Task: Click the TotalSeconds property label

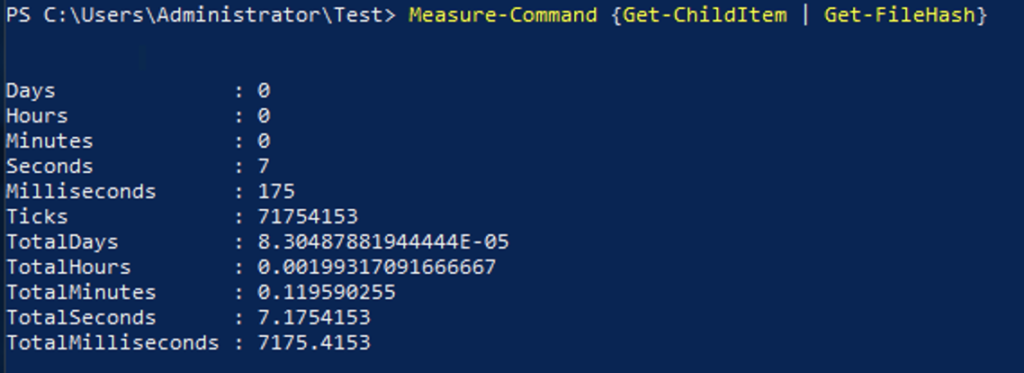Action: click(x=82, y=317)
